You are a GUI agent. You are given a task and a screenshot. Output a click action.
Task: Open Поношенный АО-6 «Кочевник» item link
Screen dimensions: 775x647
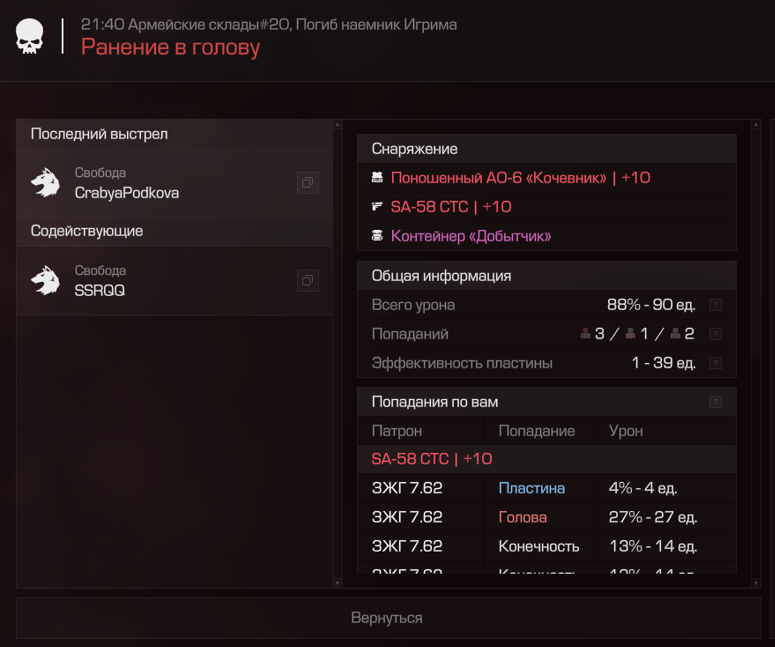[x=520, y=178]
